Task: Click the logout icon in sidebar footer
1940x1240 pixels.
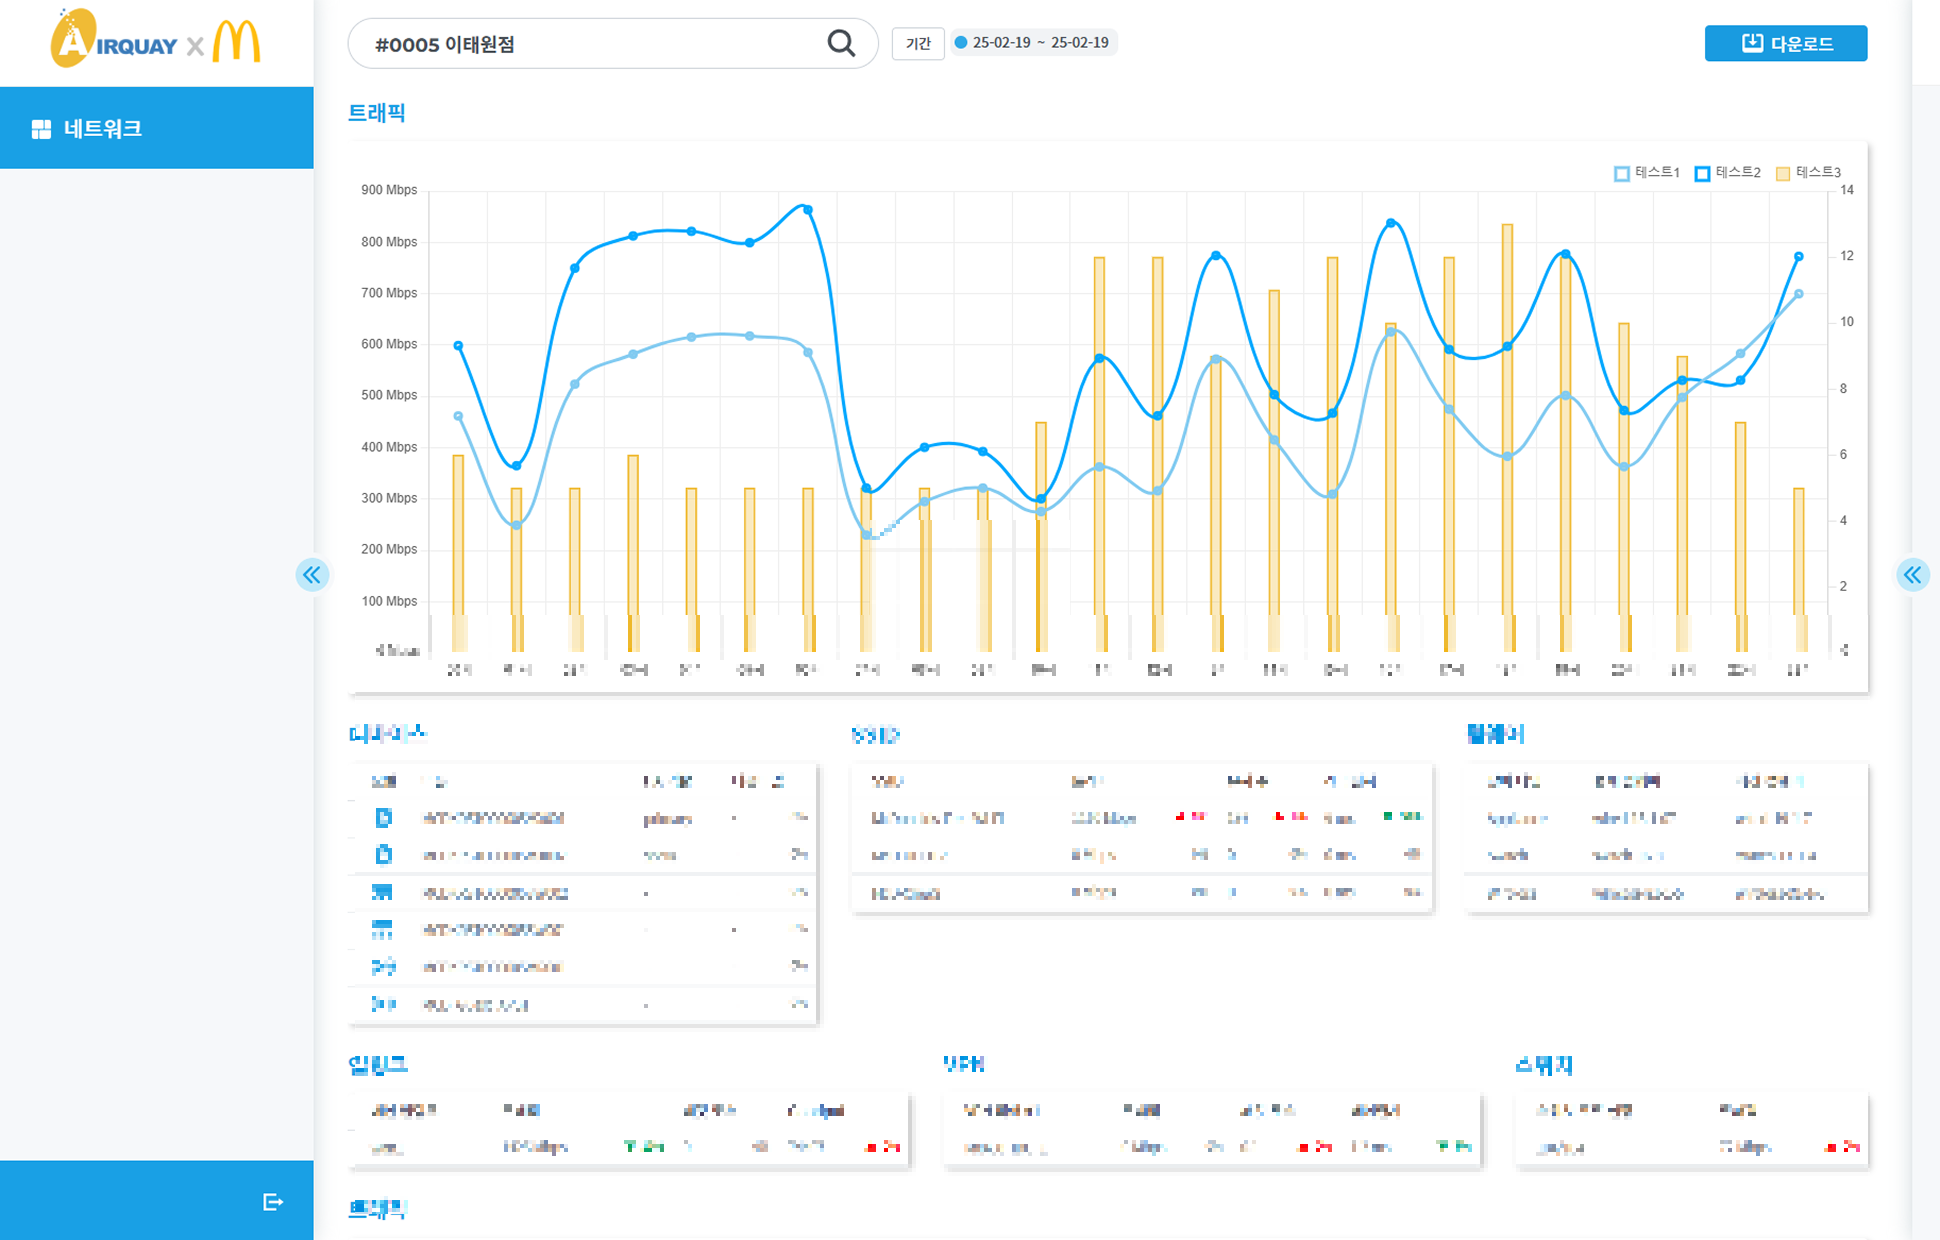Action: (272, 1201)
